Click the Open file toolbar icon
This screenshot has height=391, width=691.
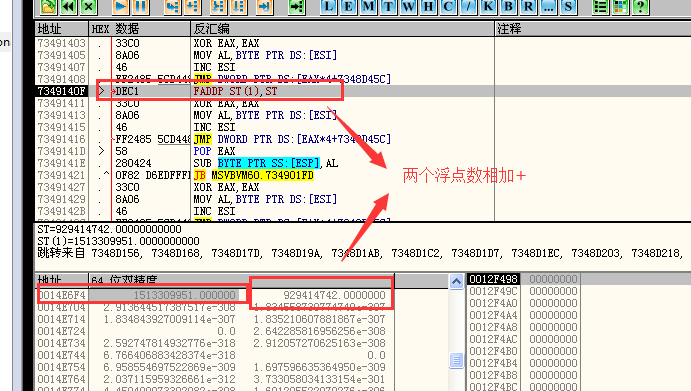[48, 7]
